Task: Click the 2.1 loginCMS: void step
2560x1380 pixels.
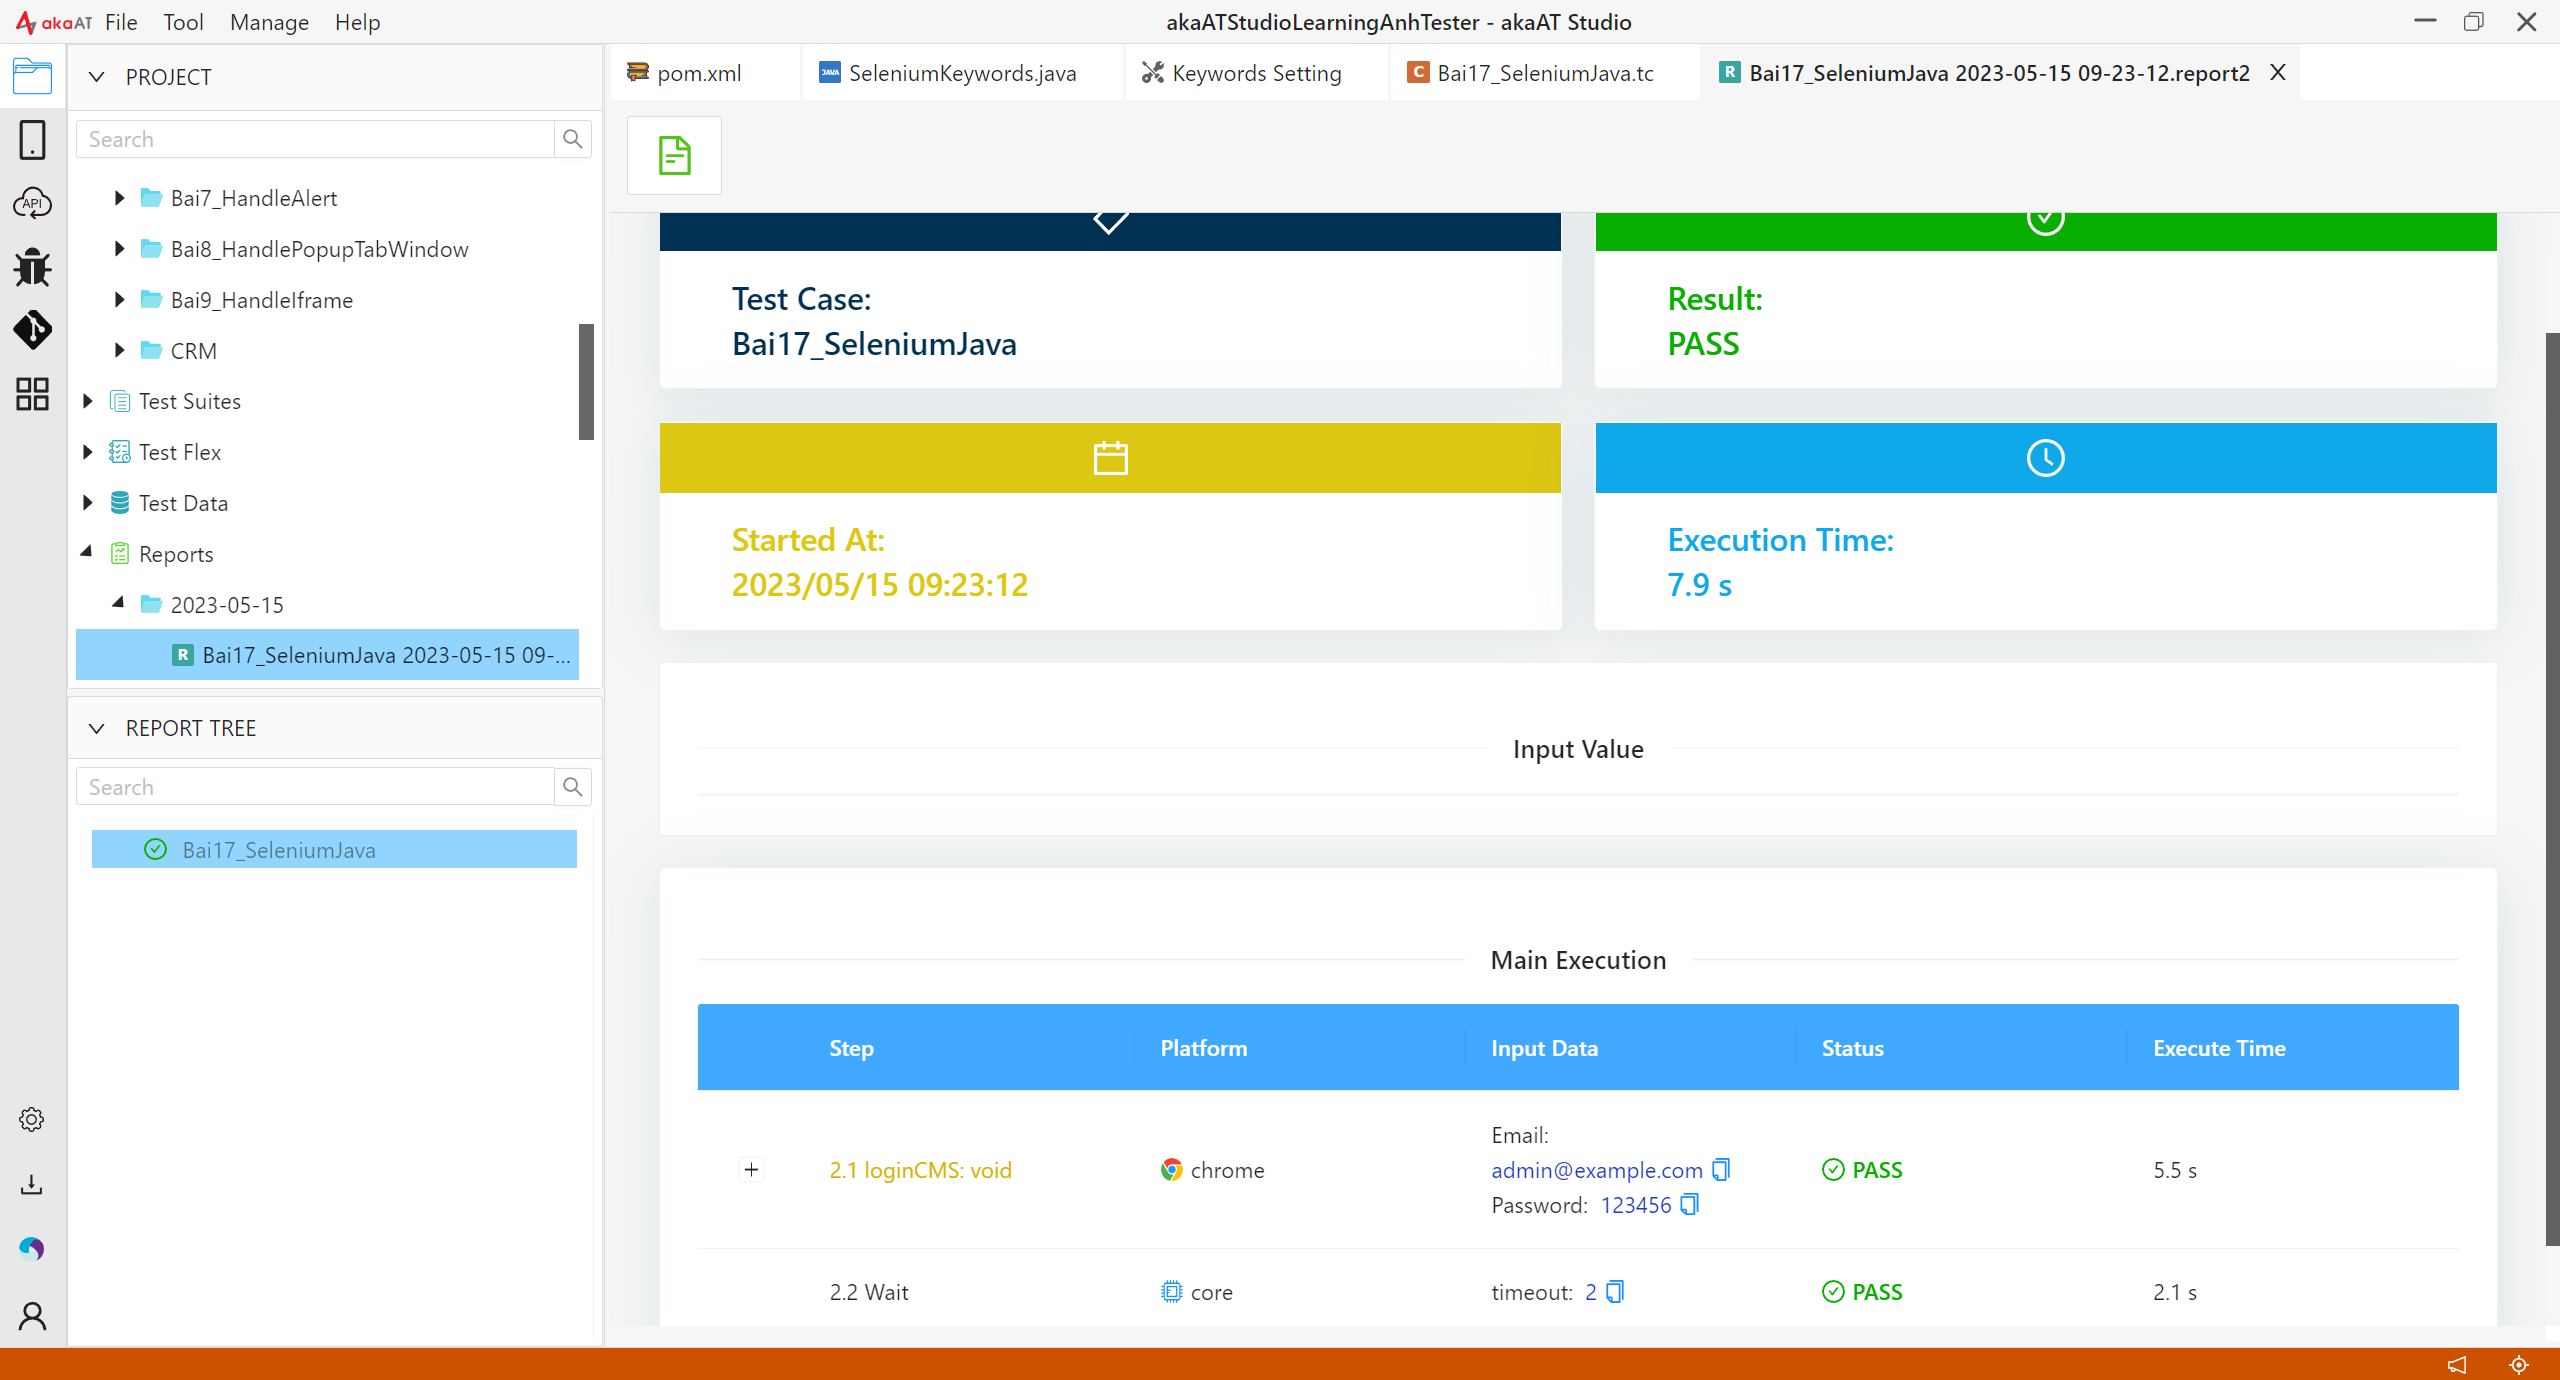Action: pos(920,1170)
